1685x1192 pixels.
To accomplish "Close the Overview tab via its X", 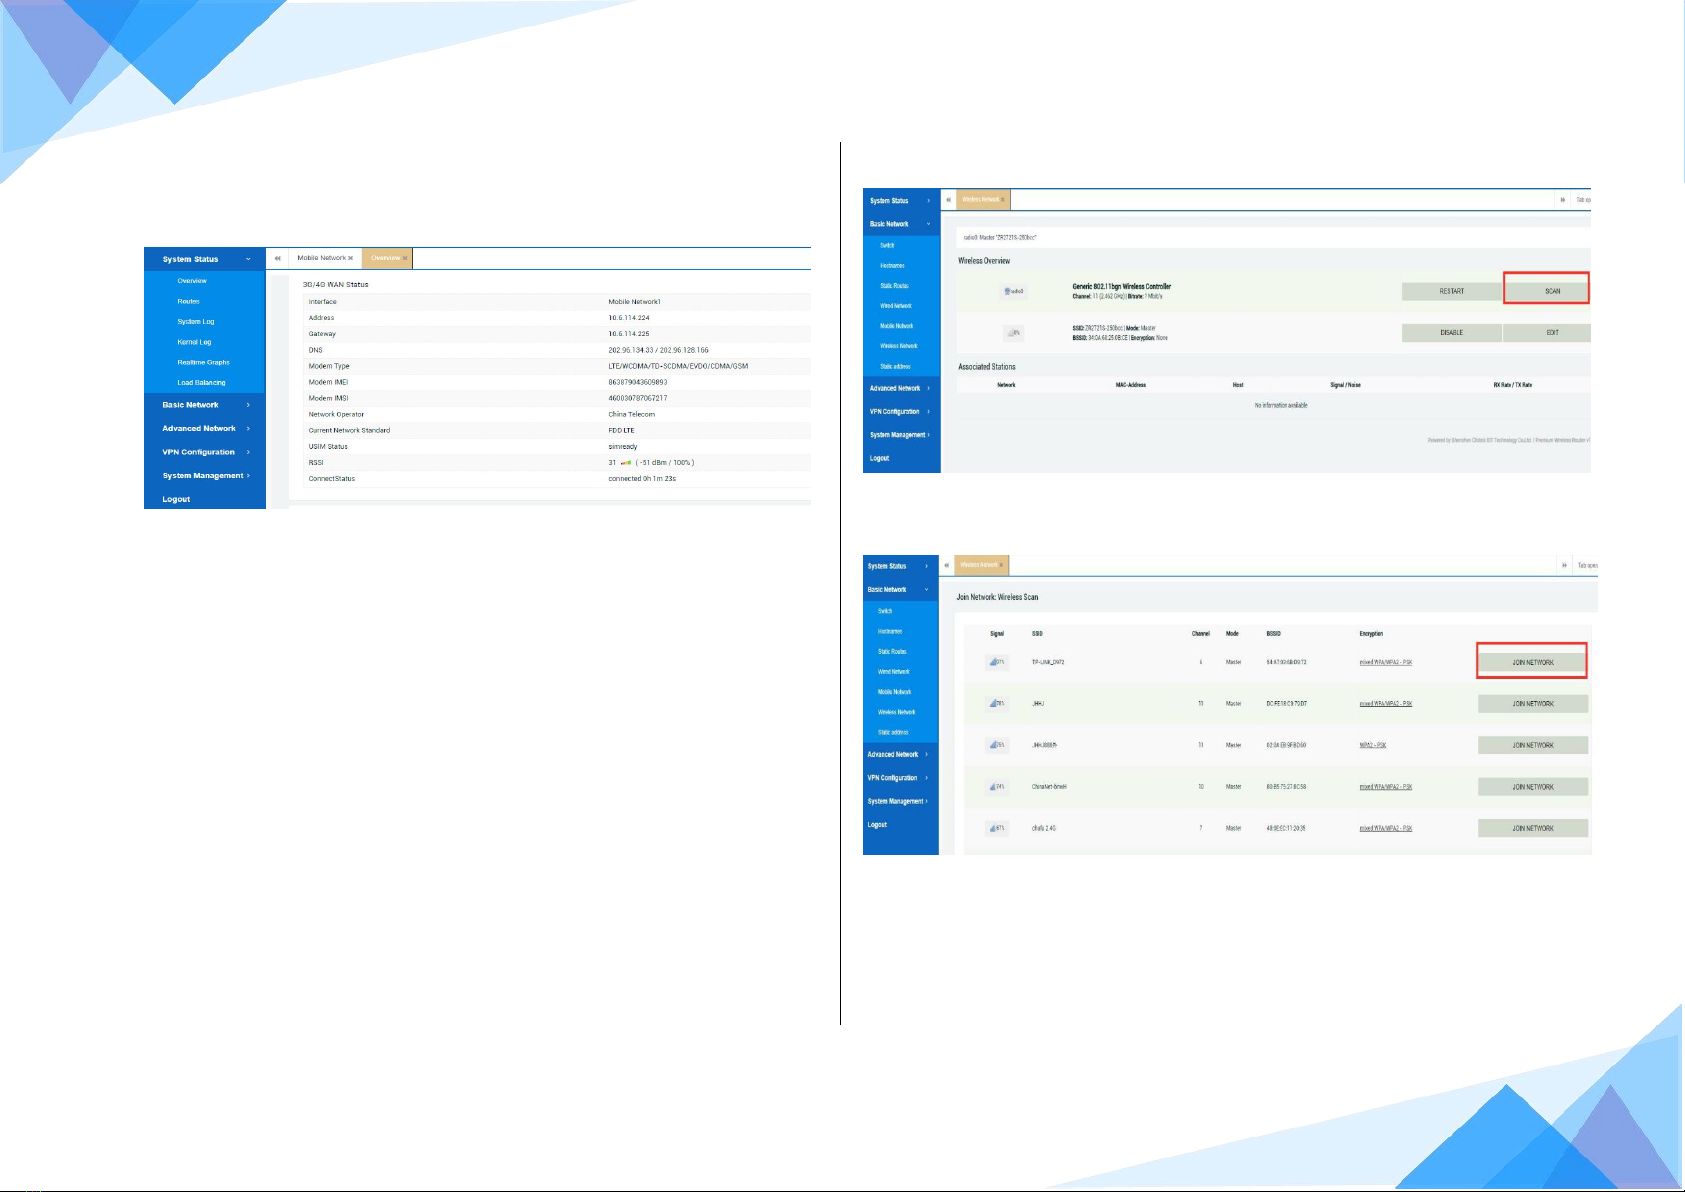I will [404, 258].
